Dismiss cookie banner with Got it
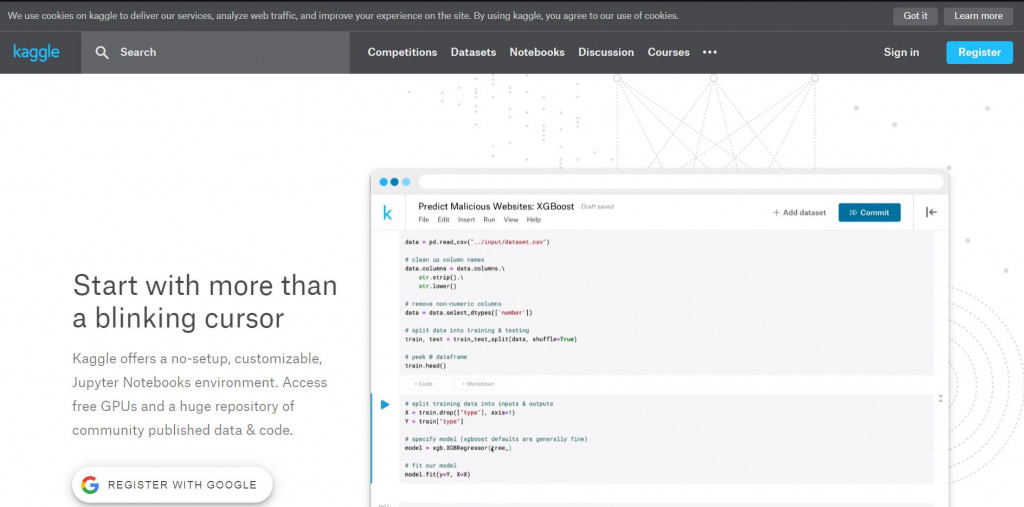1024x507 pixels. pos(915,16)
